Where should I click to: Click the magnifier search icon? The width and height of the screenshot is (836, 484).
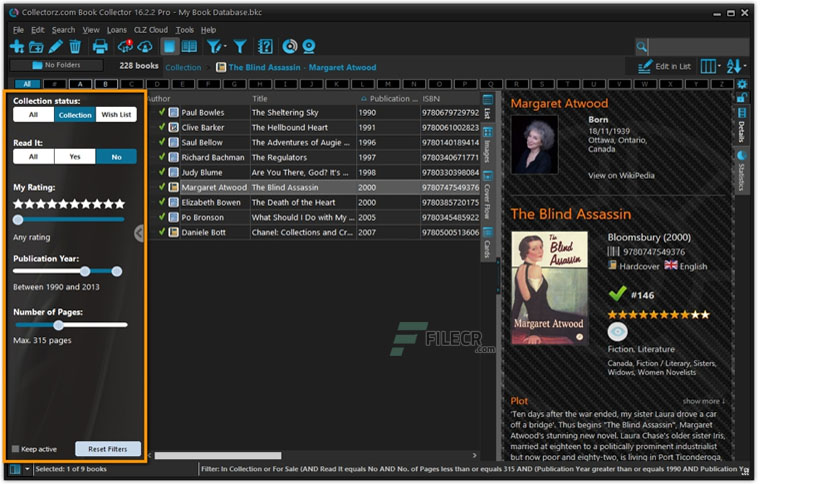pos(642,47)
